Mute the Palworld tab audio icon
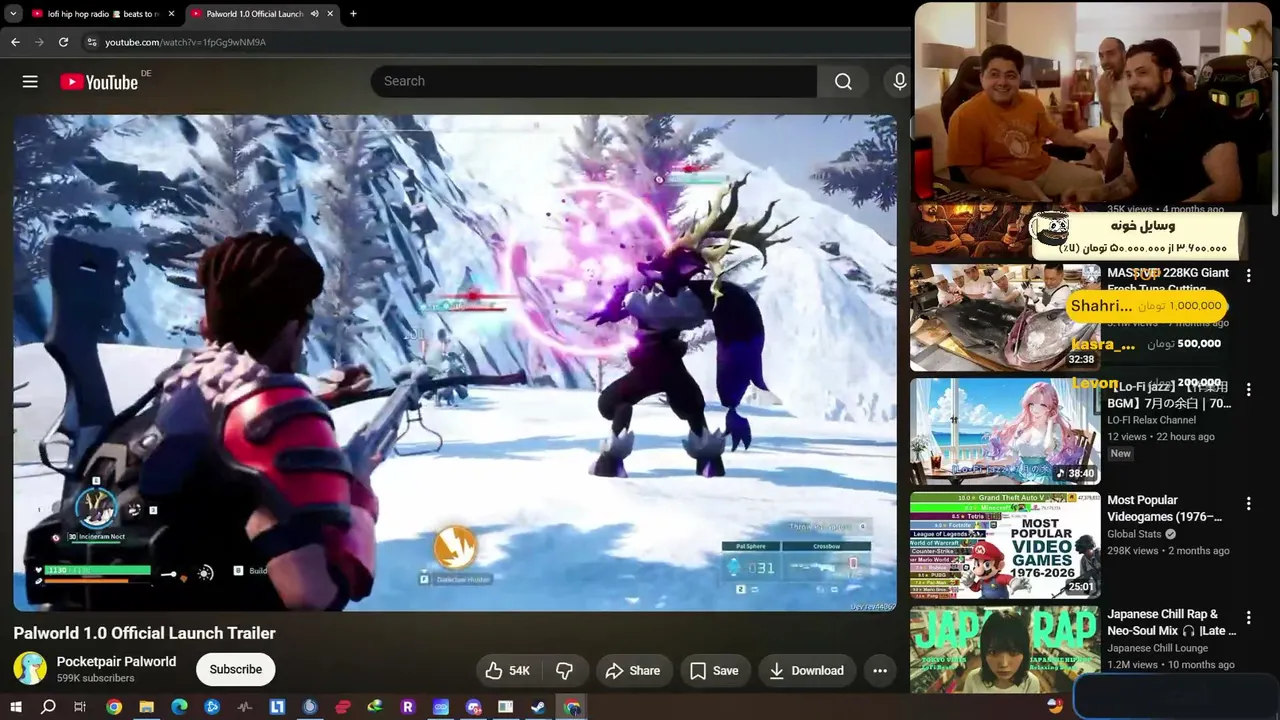Image resolution: width=1280 pixels, height=720 pixels. tap(314, 14)
